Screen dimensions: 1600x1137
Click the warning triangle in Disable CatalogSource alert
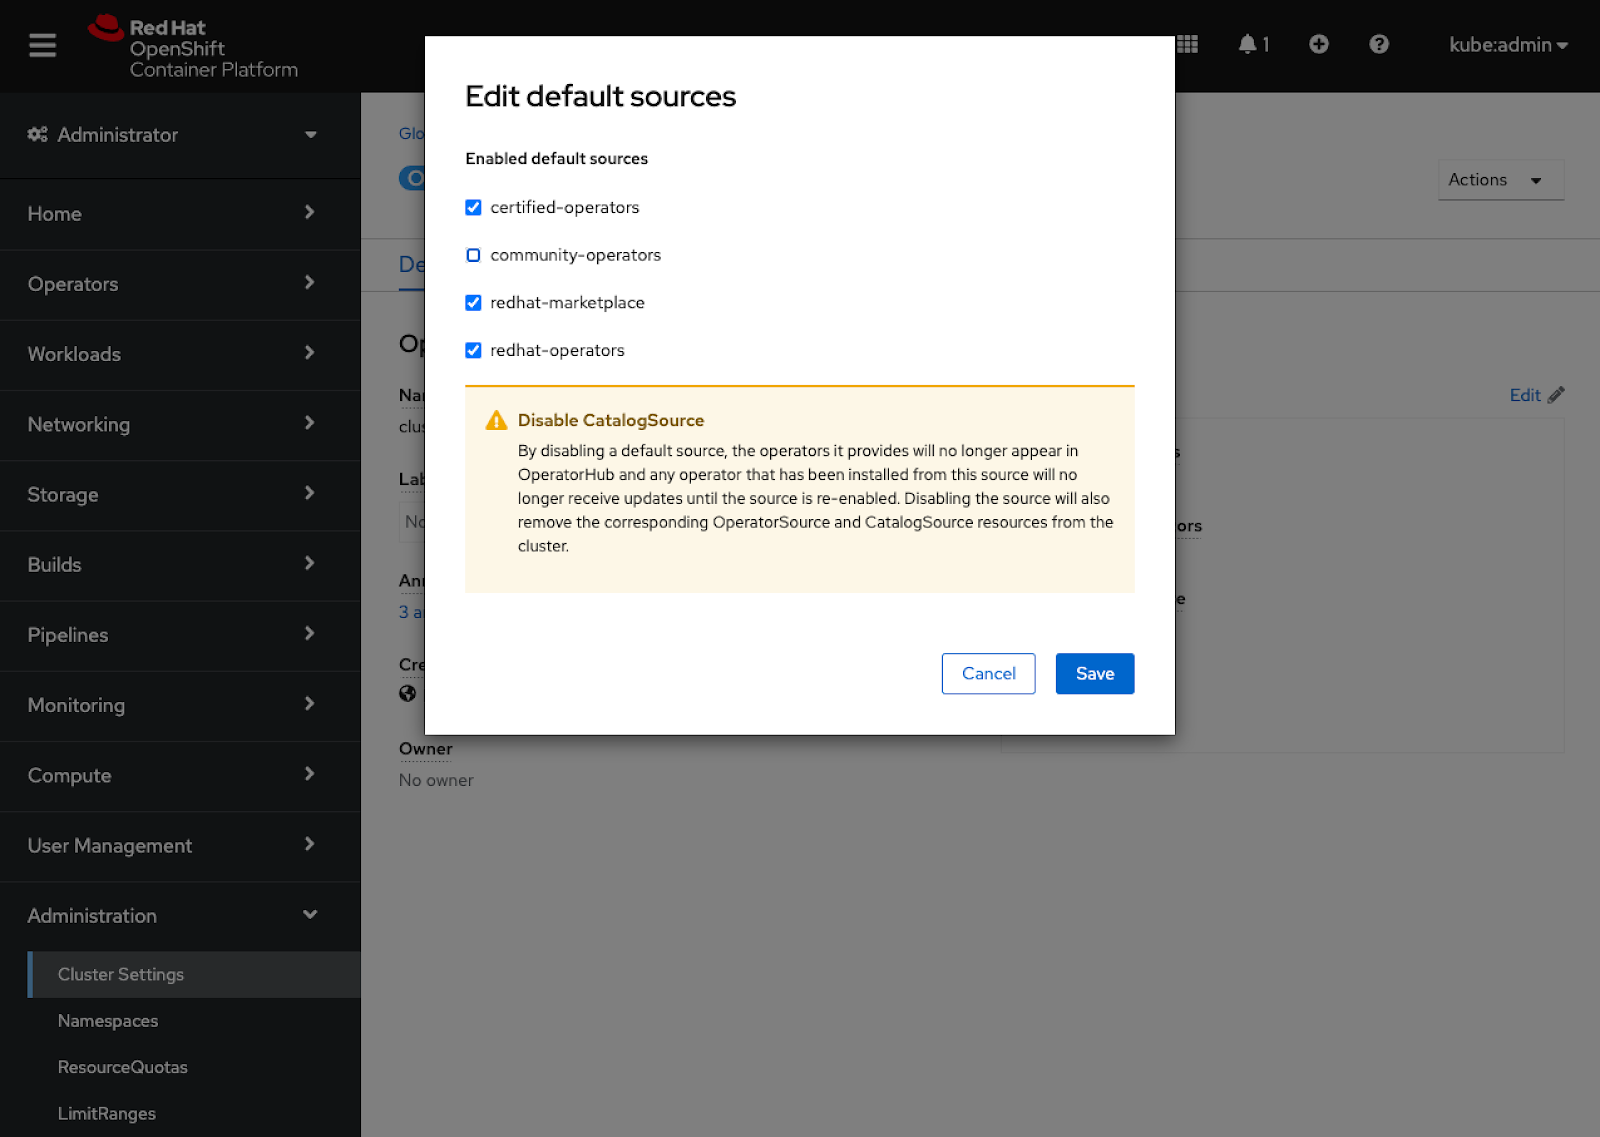coord(495,420)
